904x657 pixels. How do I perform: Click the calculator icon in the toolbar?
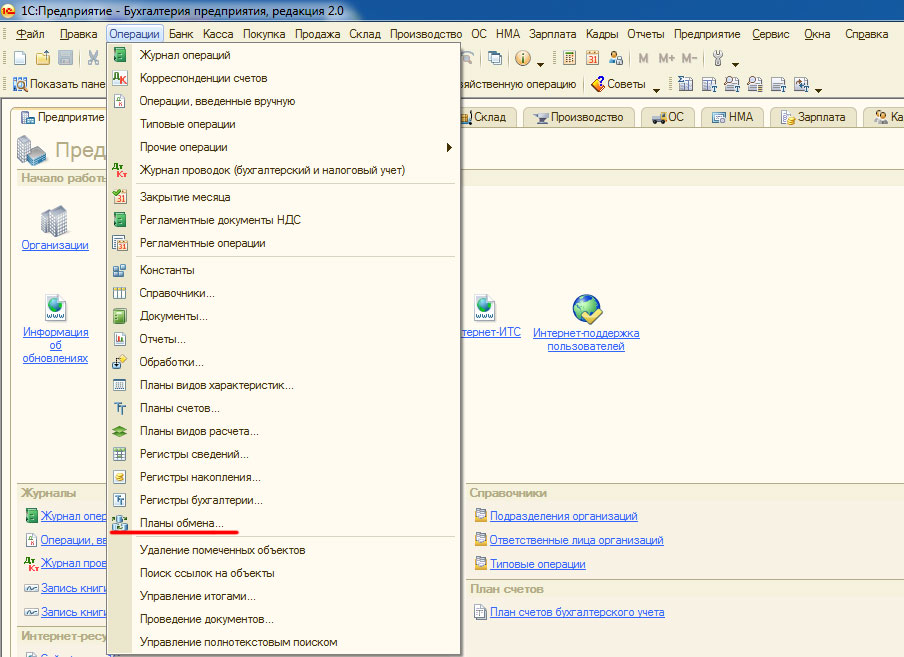pos(569,59)
